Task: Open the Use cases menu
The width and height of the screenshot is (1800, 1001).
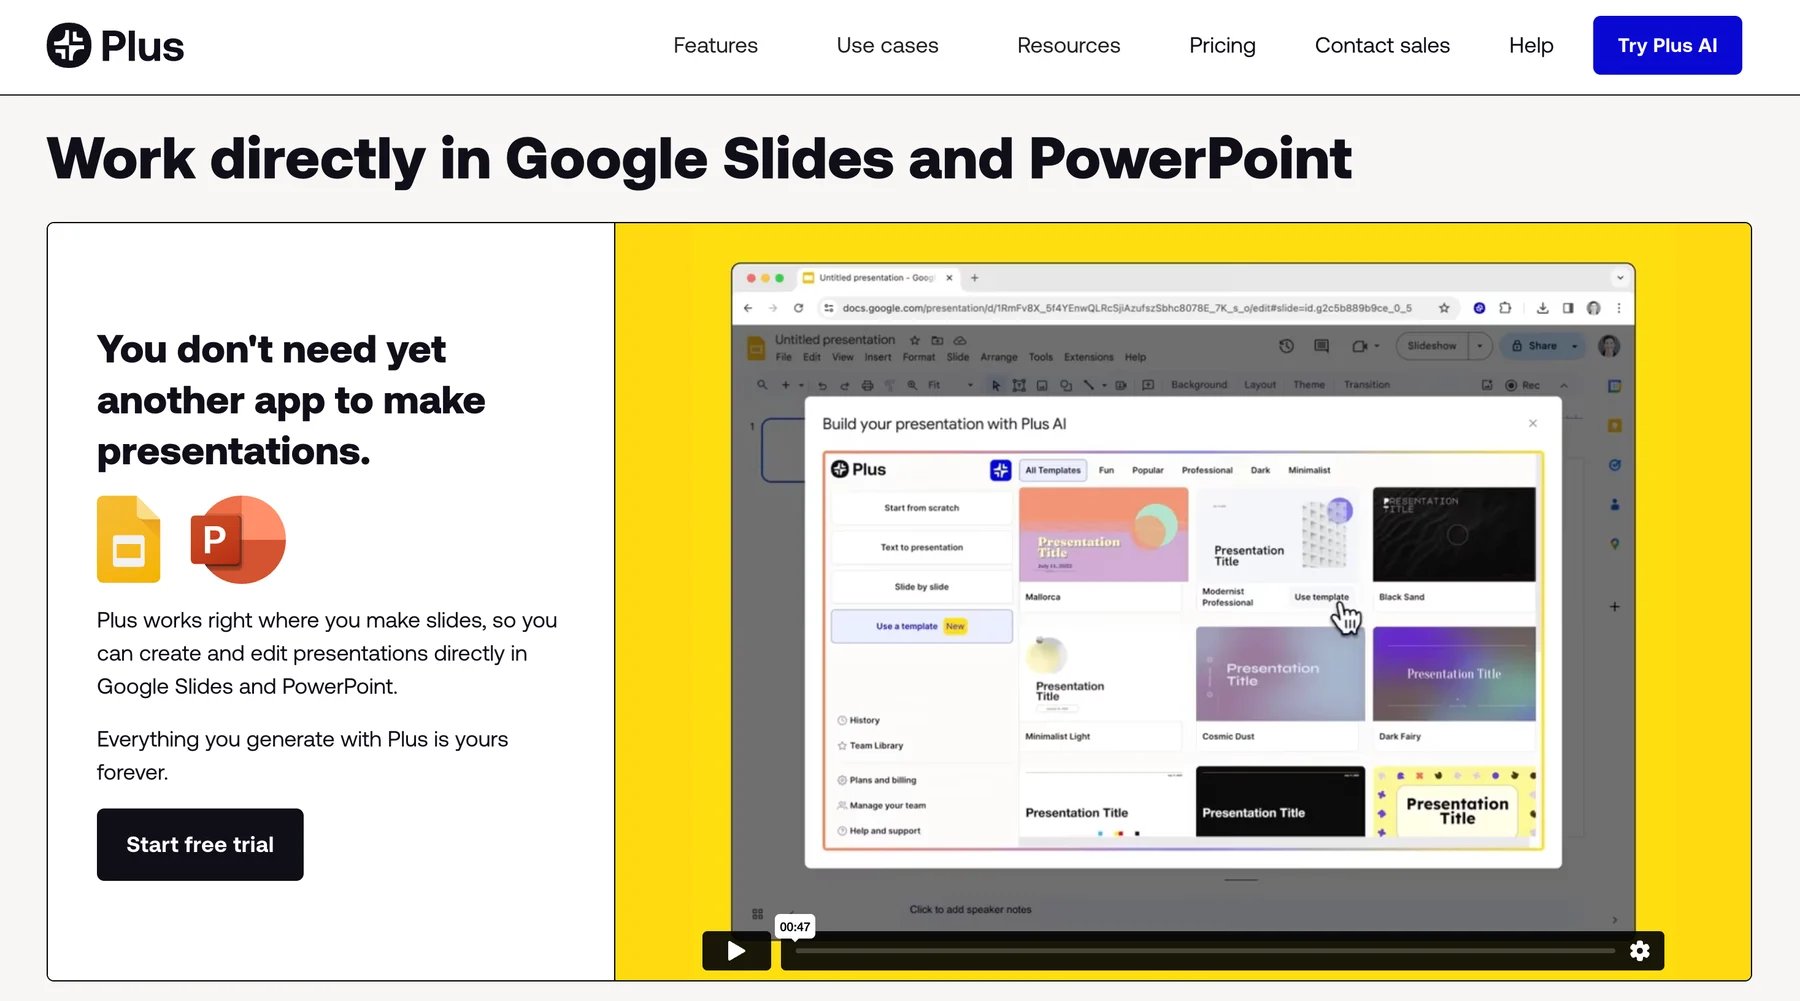Action: tap(887, 45)
